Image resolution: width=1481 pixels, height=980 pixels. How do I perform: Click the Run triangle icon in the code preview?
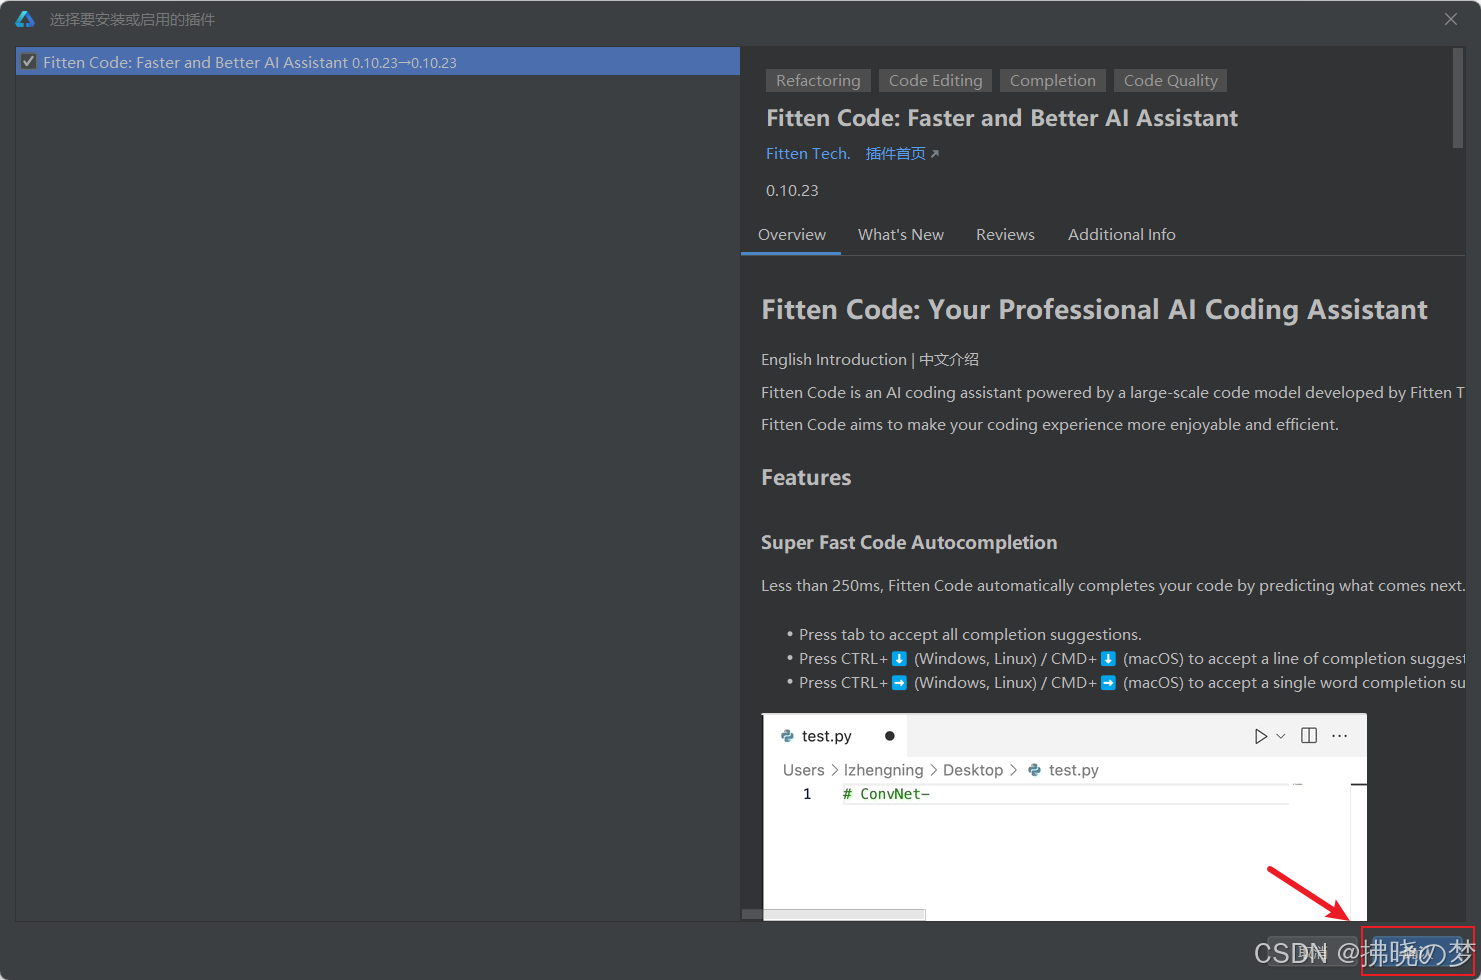click(x=1260, y=735)
